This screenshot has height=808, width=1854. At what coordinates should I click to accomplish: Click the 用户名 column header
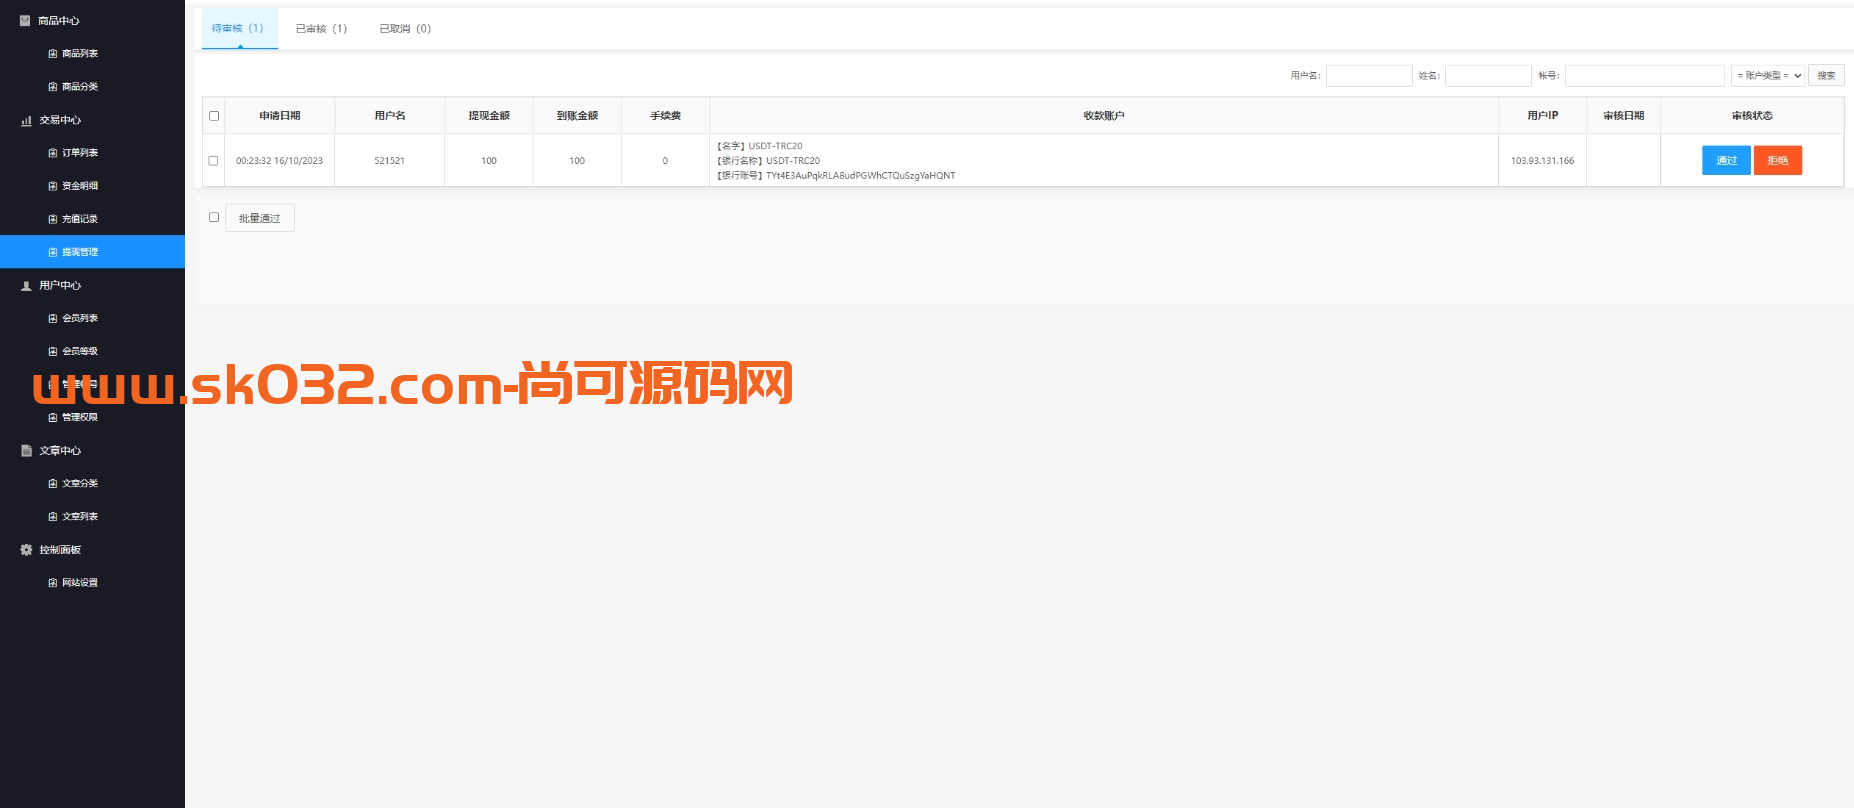(x=390, y=116)
